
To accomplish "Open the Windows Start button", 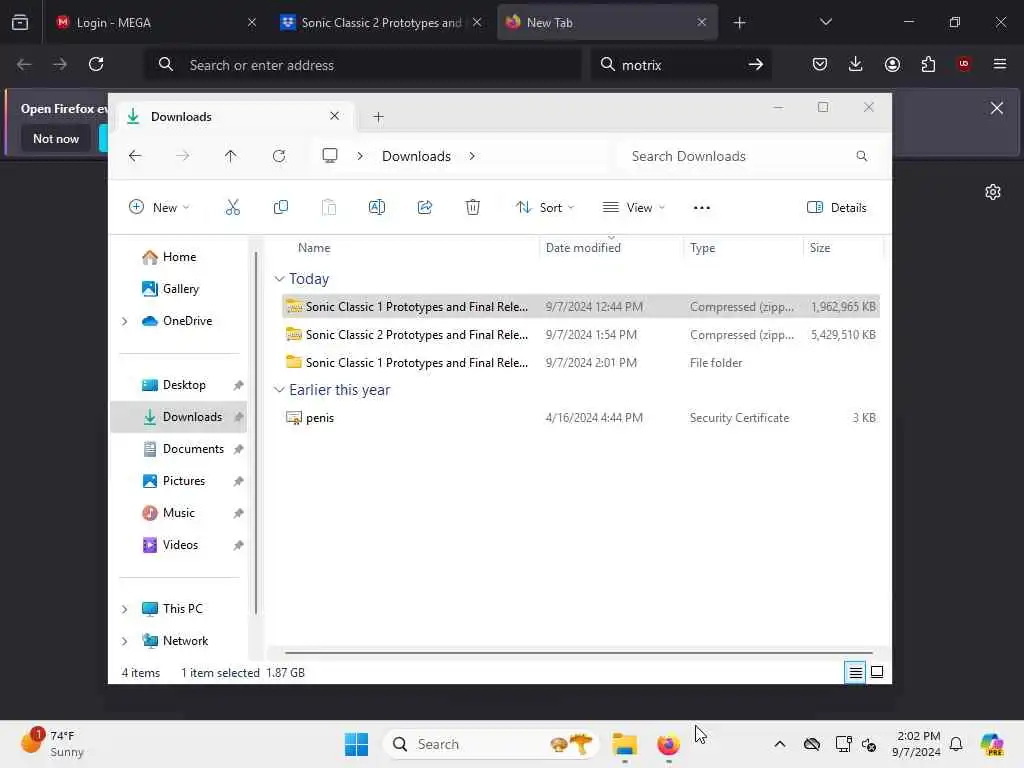I will tap(356, 744).
